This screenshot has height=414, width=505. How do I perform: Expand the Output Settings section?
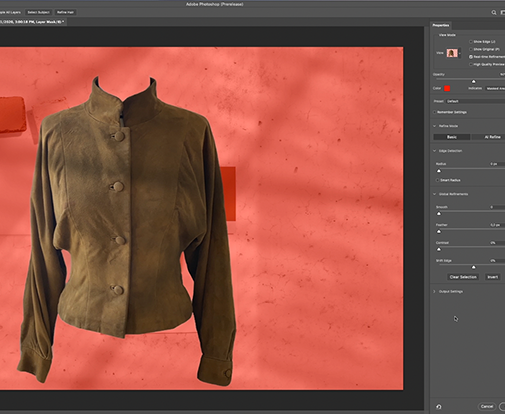coord(434,292)
